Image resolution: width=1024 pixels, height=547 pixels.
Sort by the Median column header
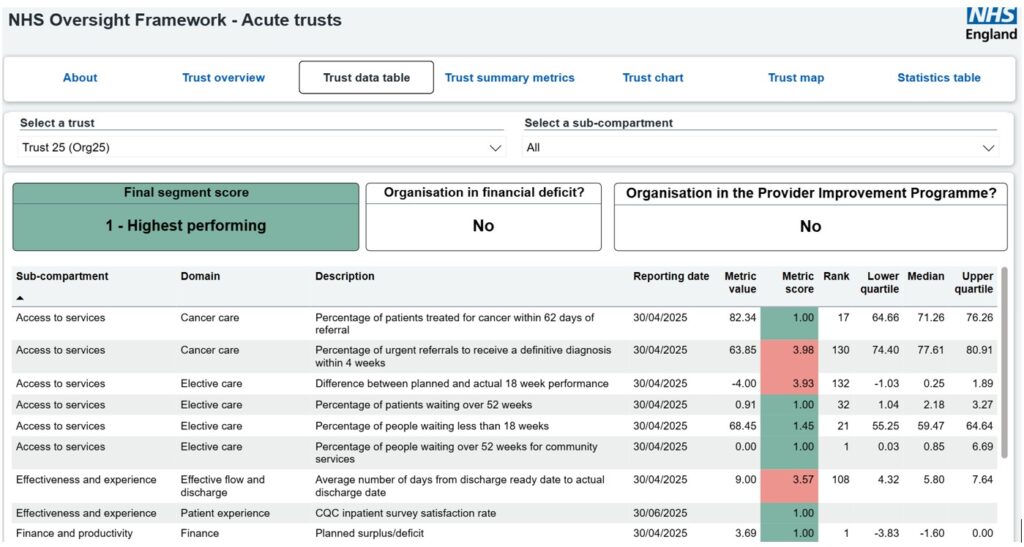click(x=925, y=276)
